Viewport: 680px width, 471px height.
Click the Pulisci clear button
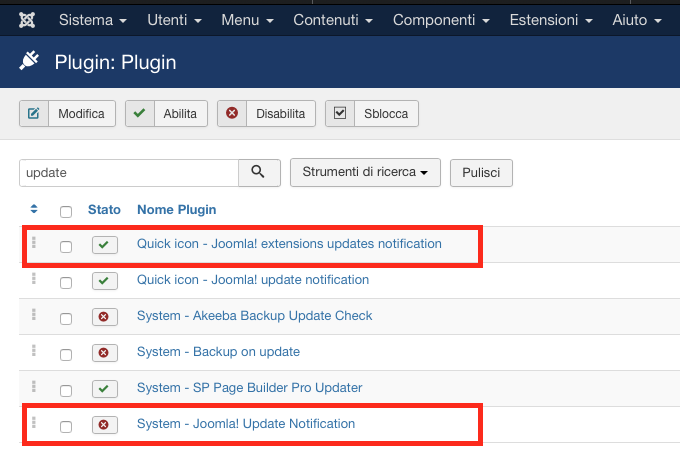click(x=481, y=173)
